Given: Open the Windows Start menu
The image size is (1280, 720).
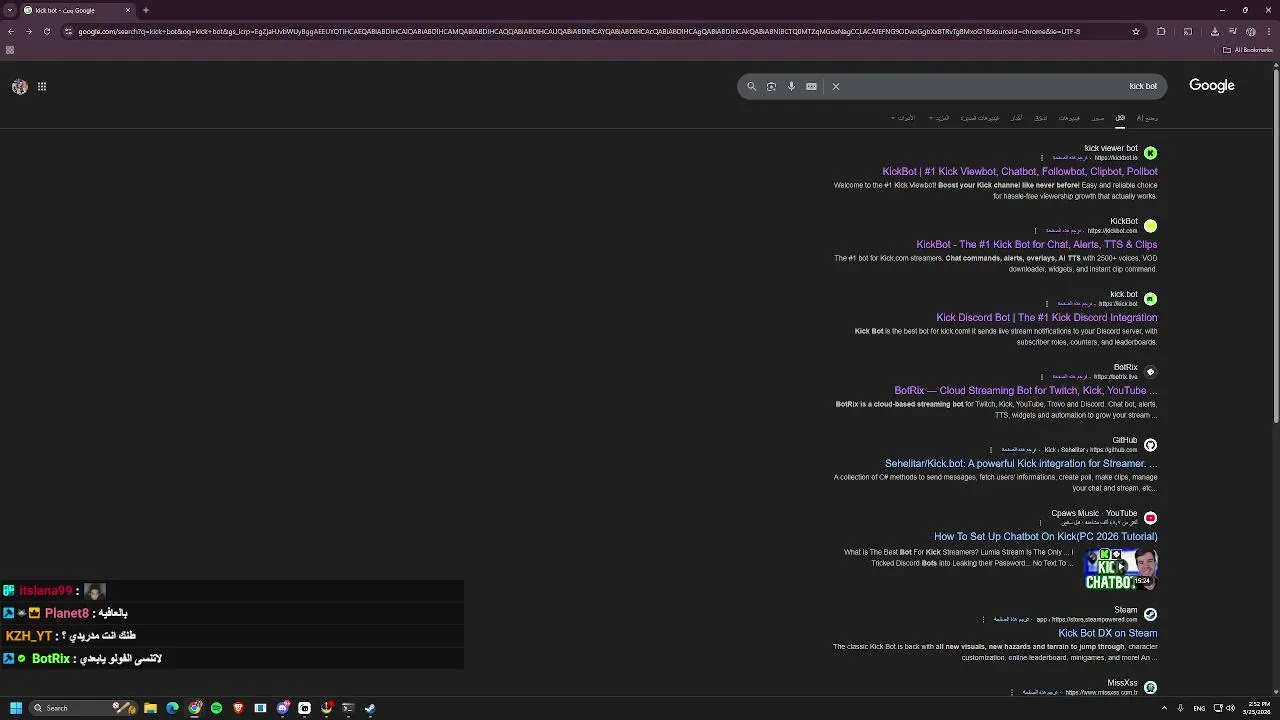Looking at the screenshot, I should (x=16, y=708).
